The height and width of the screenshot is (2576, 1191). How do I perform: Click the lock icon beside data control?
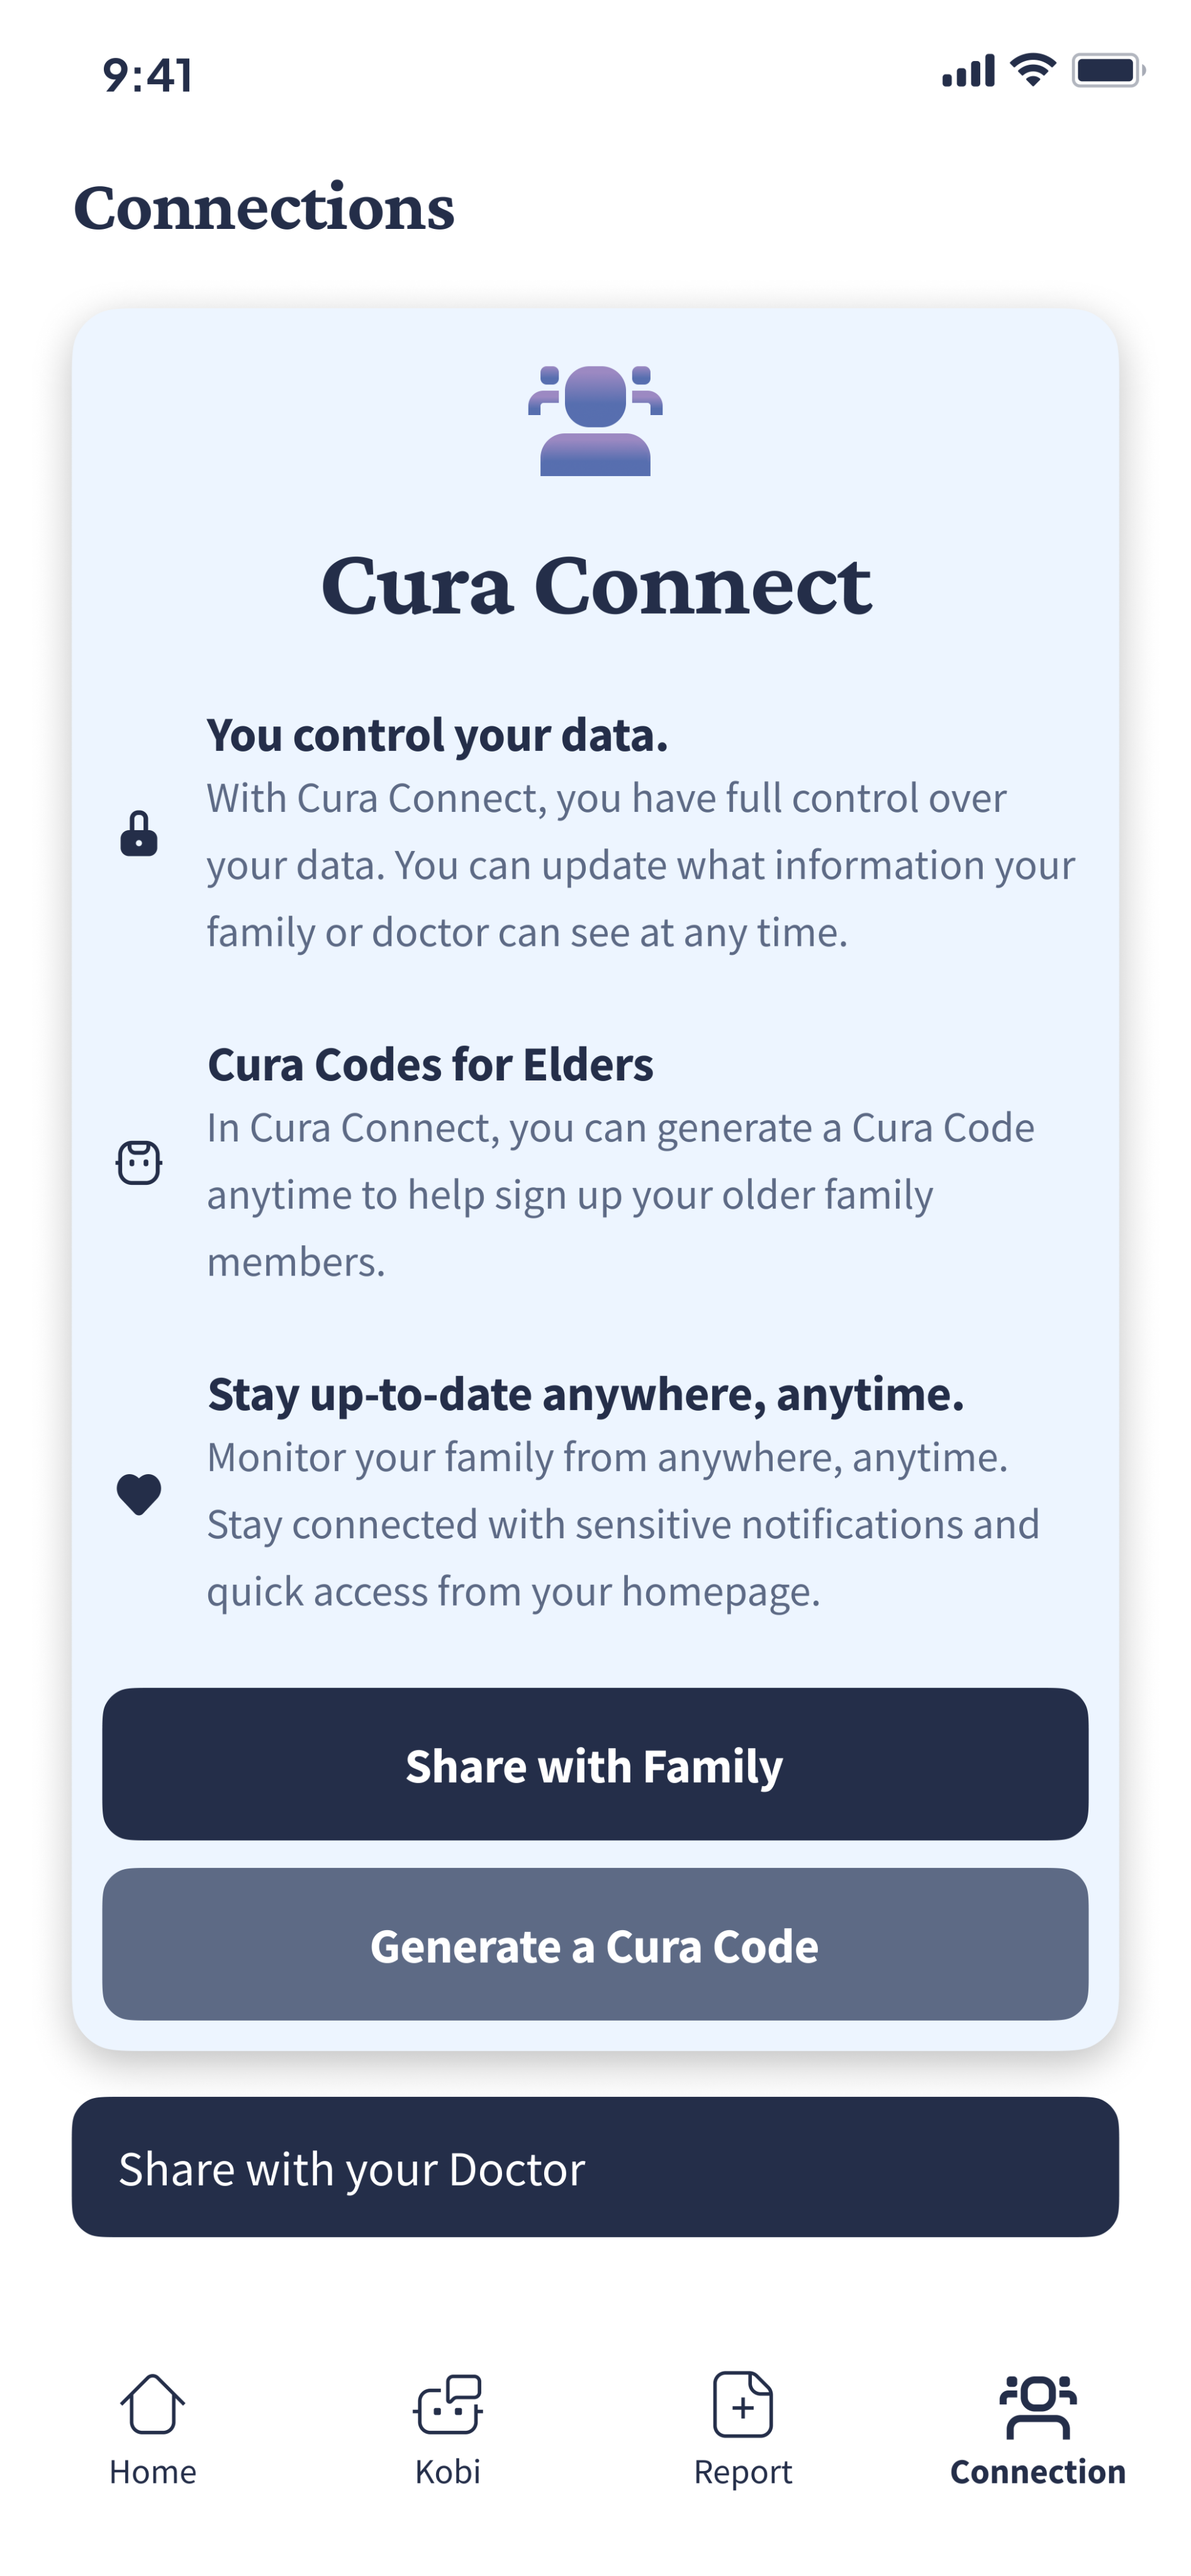(139, 834)
